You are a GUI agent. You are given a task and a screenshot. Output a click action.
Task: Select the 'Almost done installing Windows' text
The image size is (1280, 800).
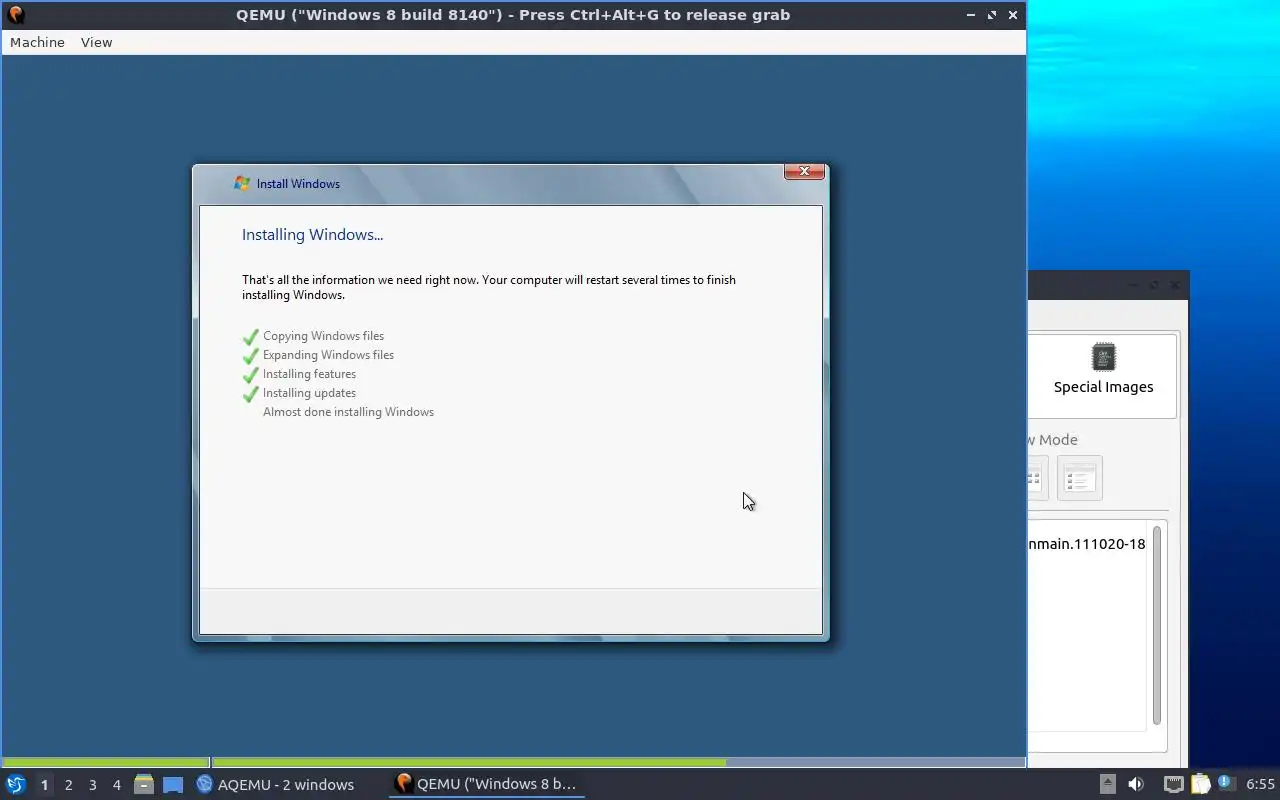(x=348, y=412)
